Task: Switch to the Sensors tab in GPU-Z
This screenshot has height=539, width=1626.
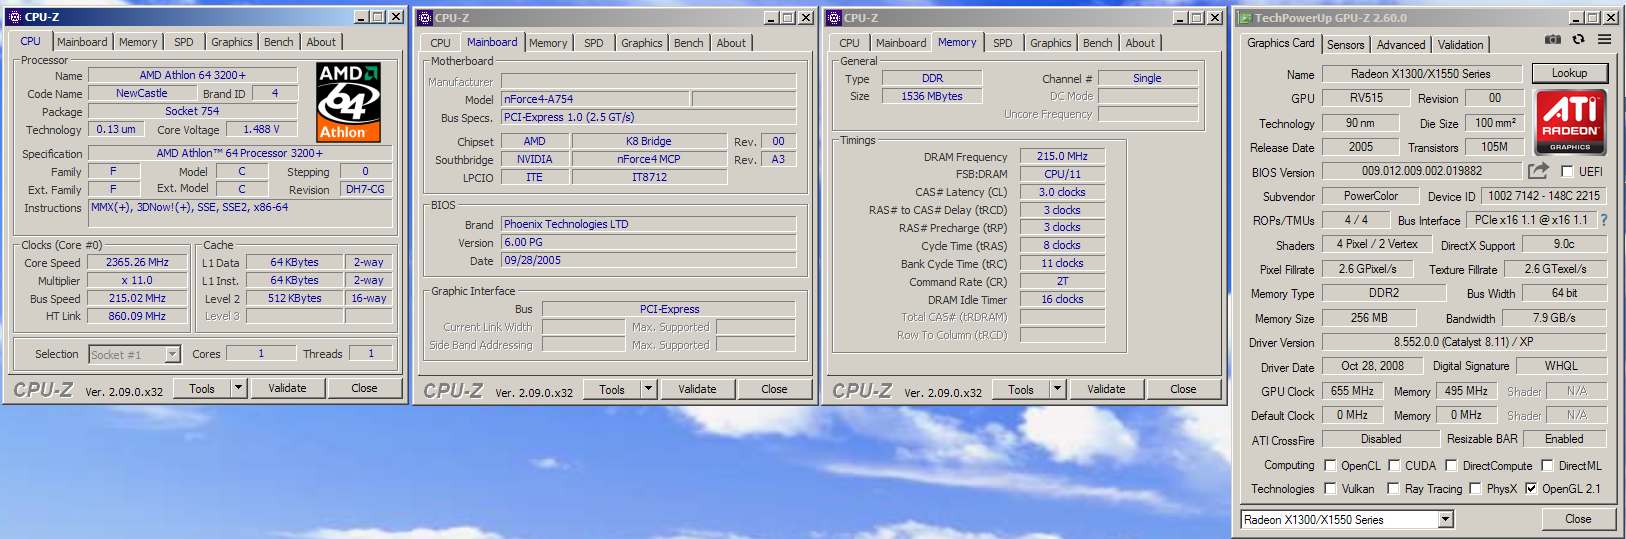Action: point(1345,45)
